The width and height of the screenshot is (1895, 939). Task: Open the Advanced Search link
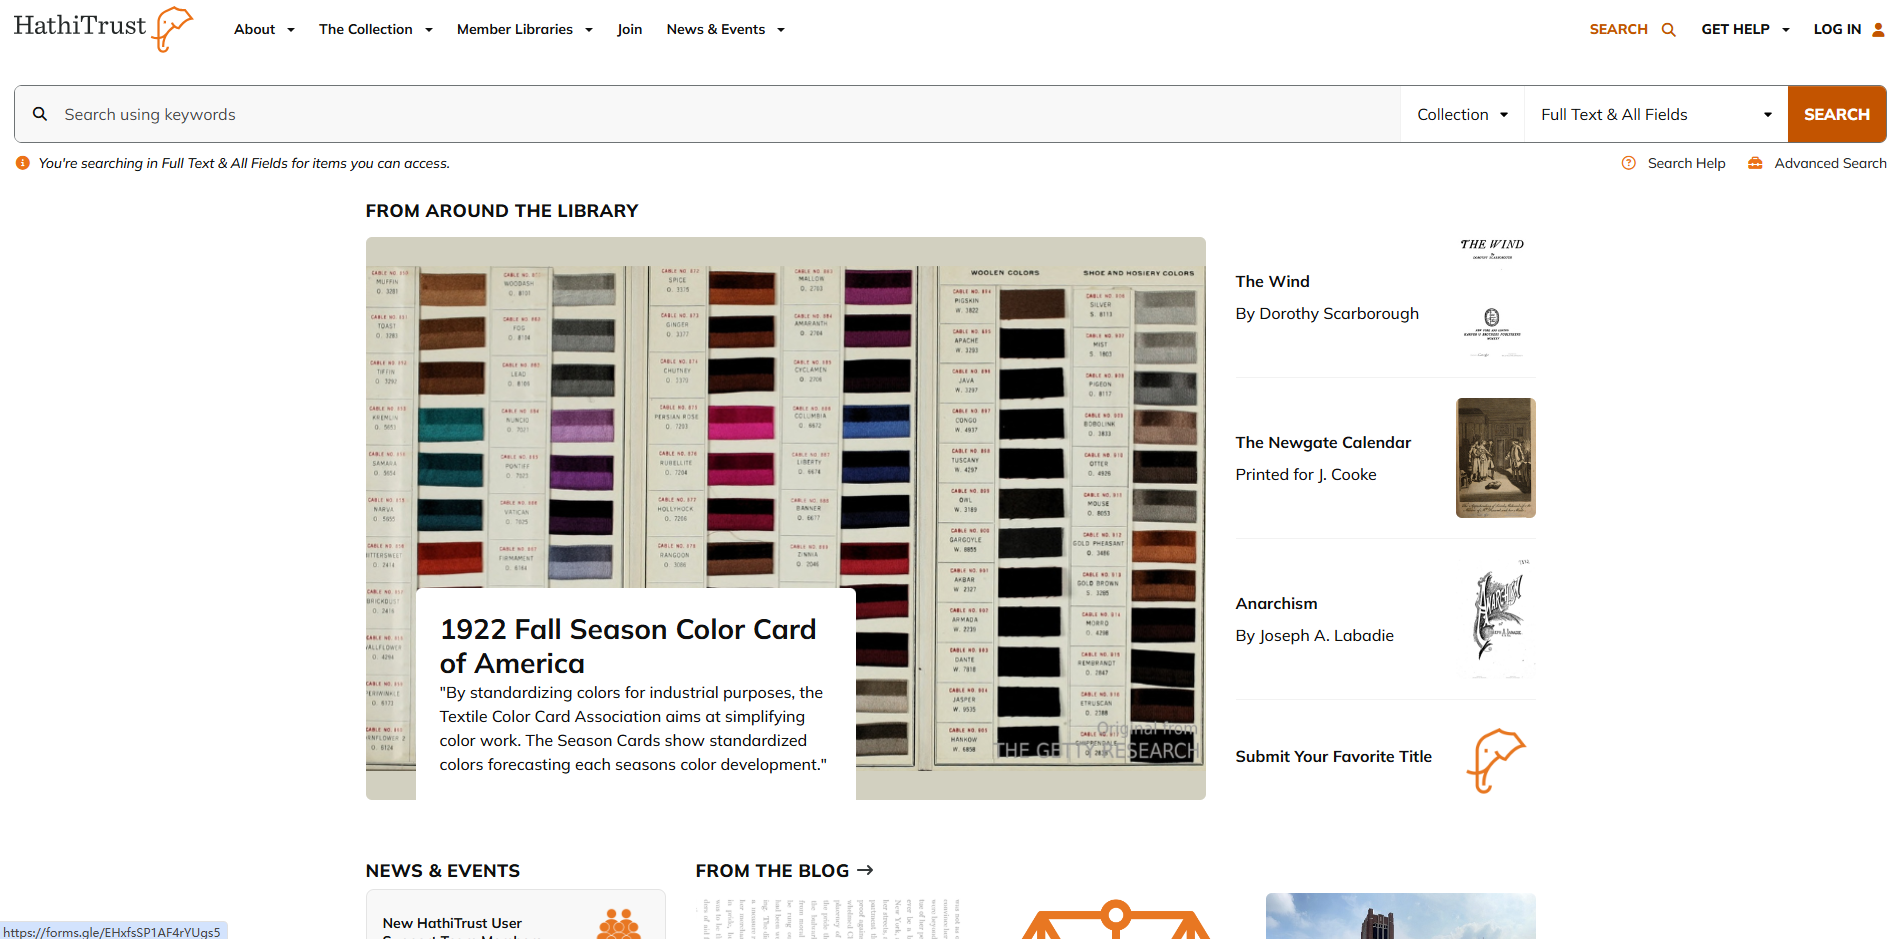tap(1830, 163)
